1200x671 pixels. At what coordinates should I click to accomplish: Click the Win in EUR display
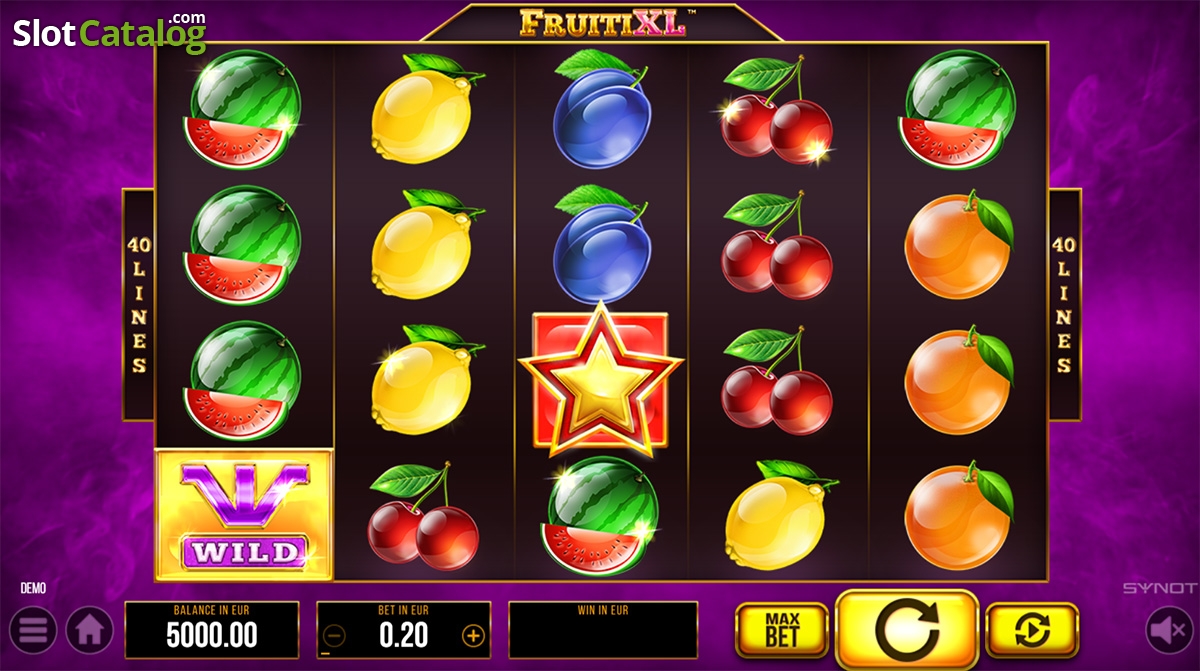(x=603, y=629)
